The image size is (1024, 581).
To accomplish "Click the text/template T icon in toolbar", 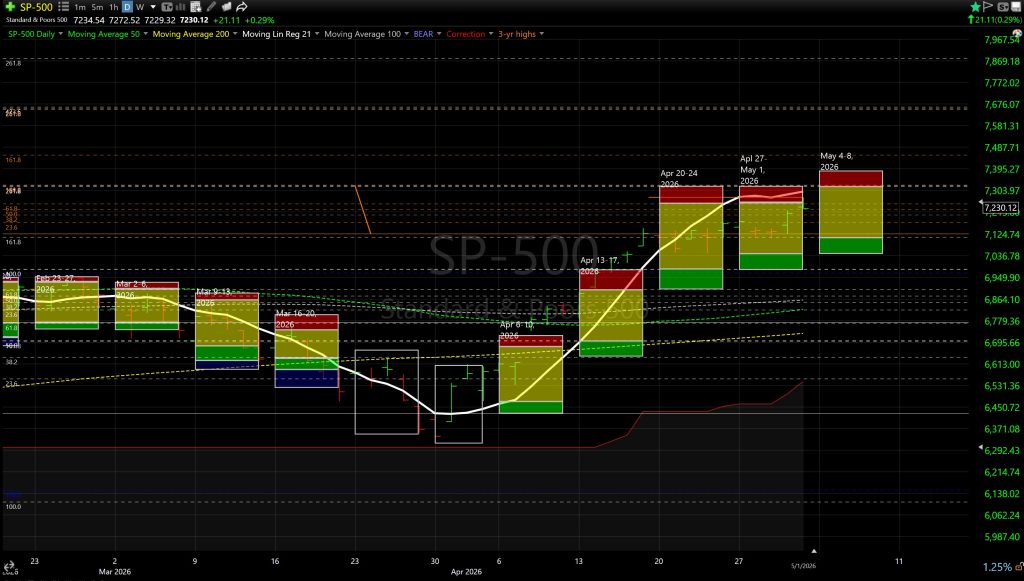I will click(167, 7).
